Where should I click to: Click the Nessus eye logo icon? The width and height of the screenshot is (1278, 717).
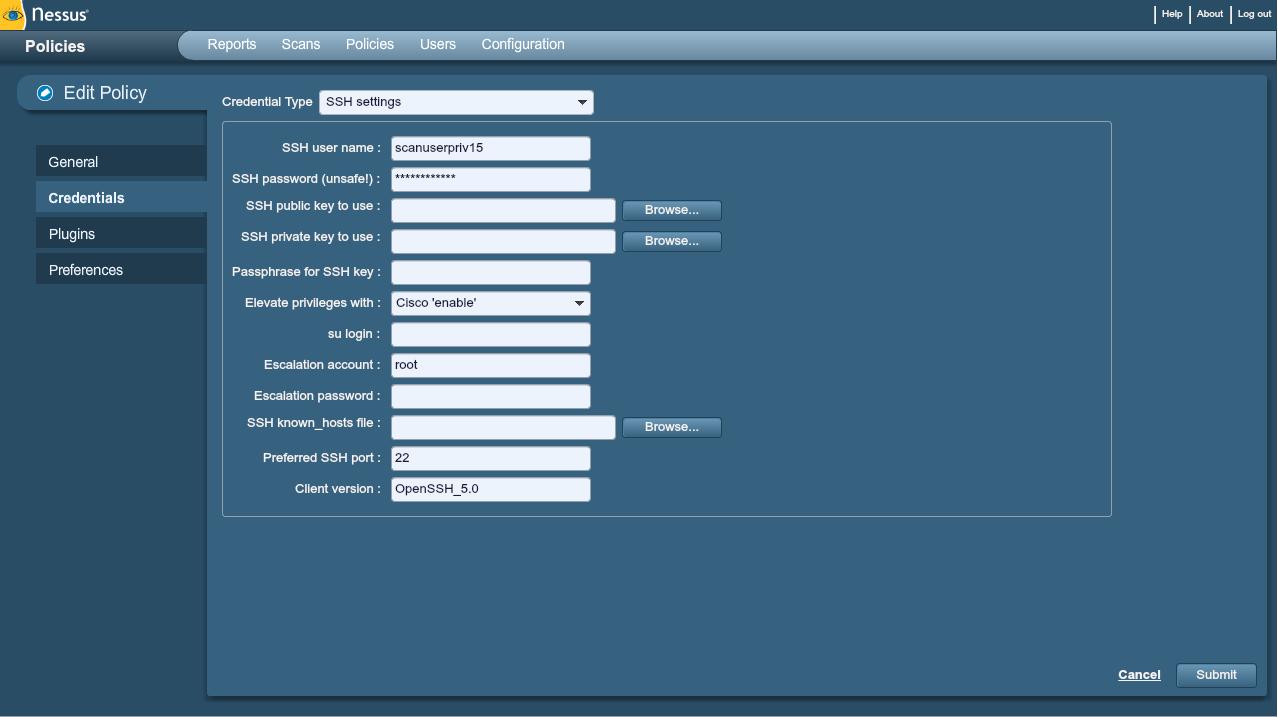12,15
